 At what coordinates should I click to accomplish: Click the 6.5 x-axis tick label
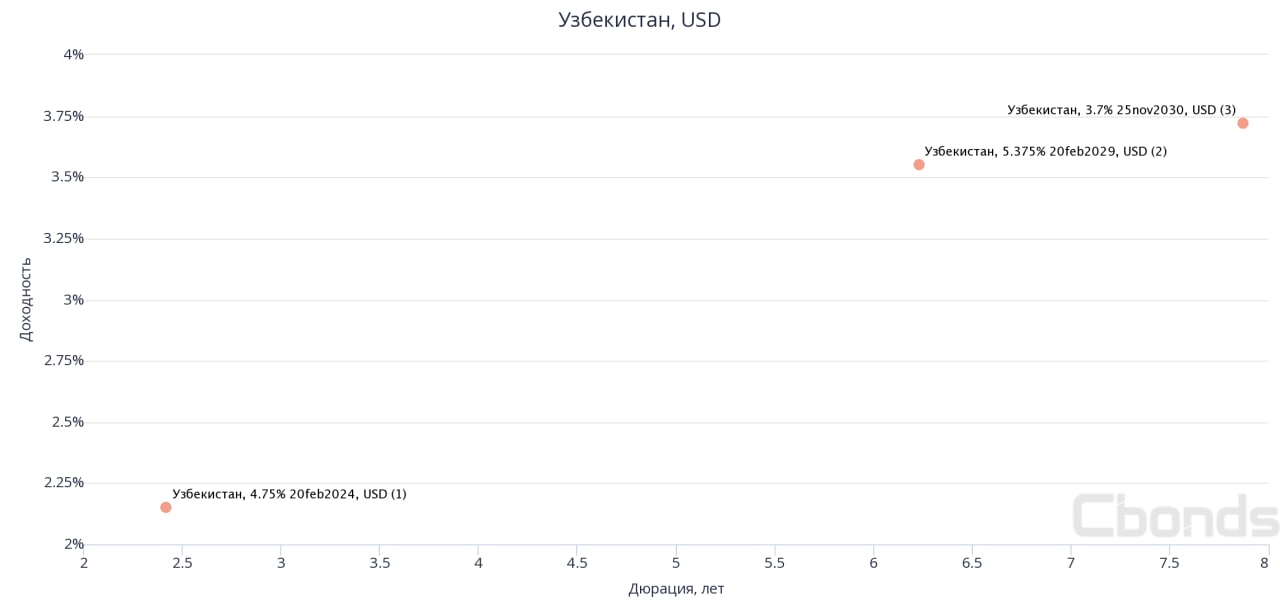tap(972, 563)
